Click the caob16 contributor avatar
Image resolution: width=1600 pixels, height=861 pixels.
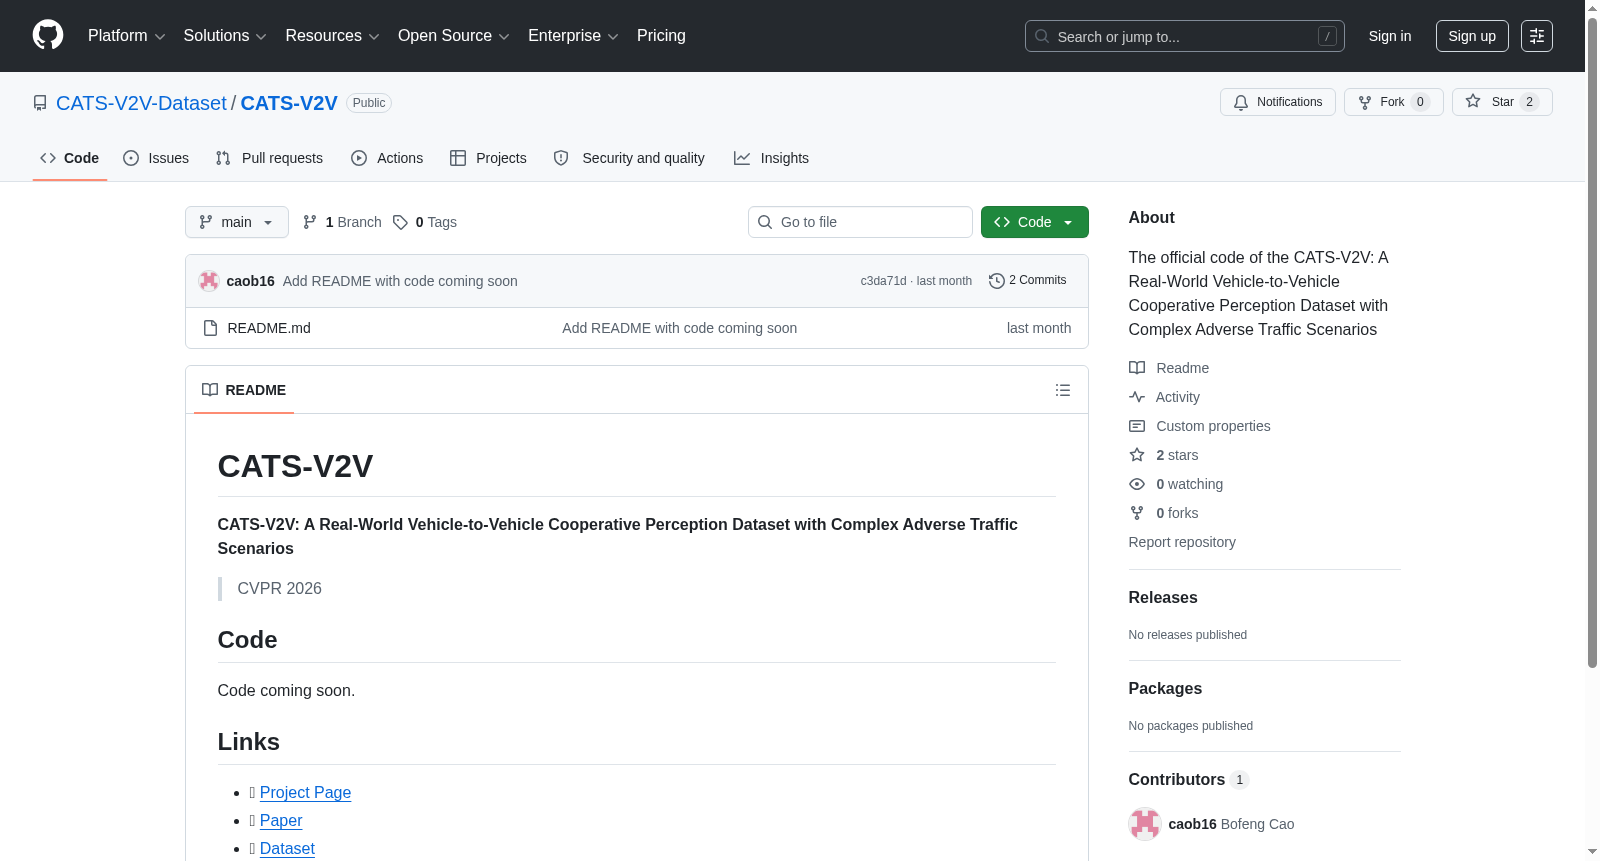click(1145, 824)
